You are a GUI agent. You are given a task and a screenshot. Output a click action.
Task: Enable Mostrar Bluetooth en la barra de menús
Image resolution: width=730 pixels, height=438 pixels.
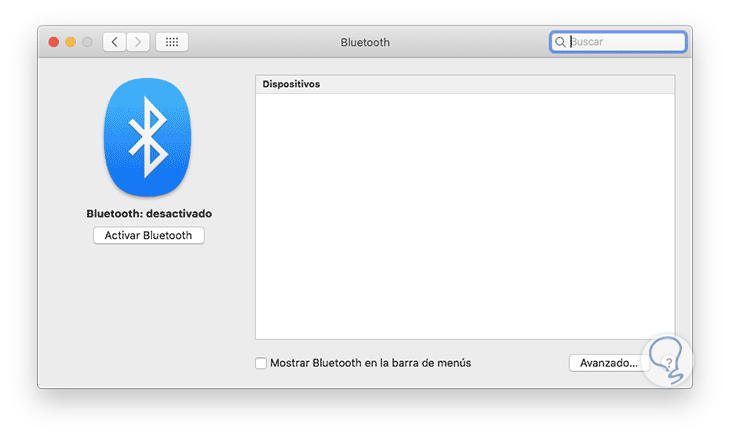pos(261,363)
